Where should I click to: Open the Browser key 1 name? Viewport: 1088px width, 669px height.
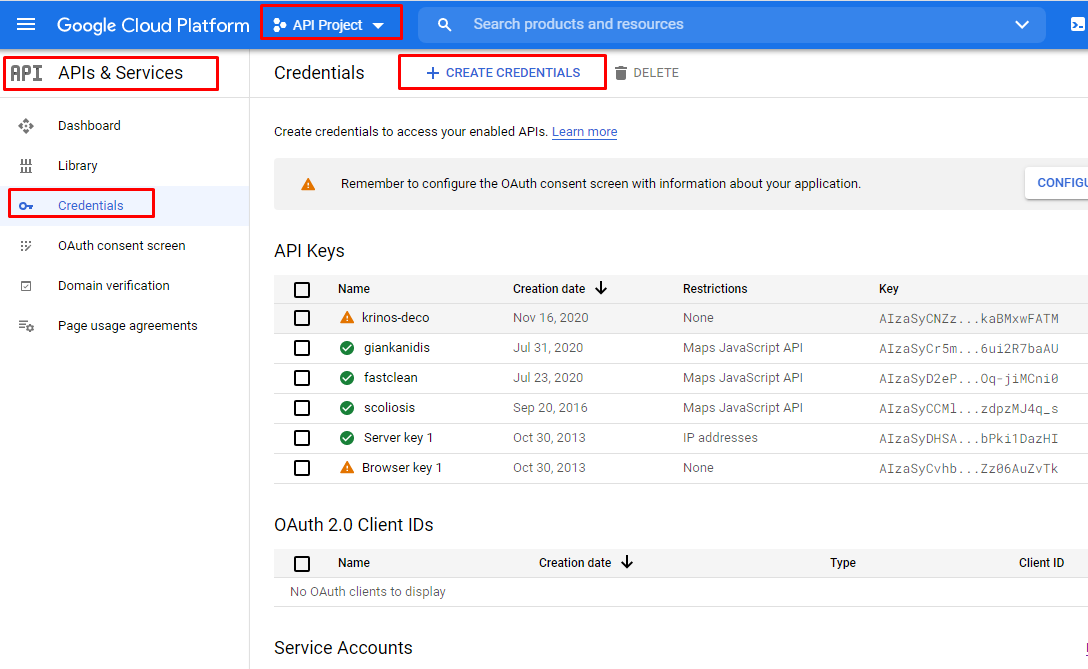[x=402, y=468]
